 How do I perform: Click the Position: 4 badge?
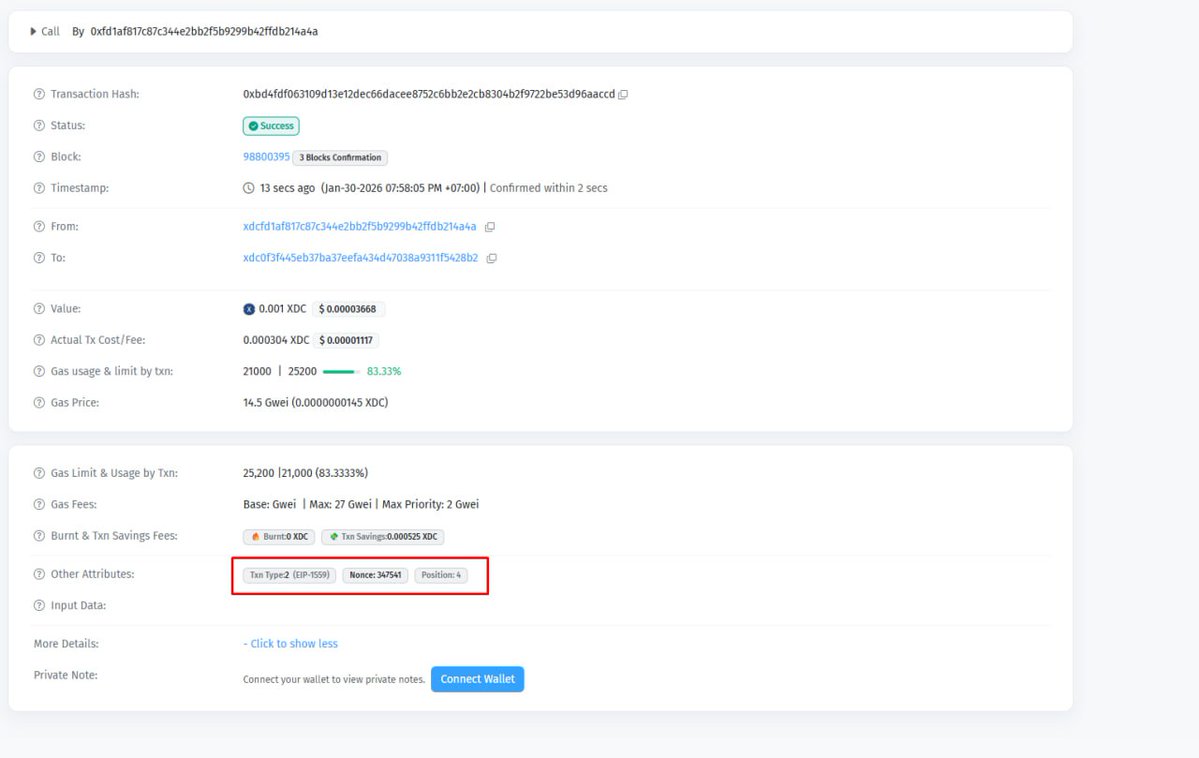pyautogui.click(x=440, y=575)
